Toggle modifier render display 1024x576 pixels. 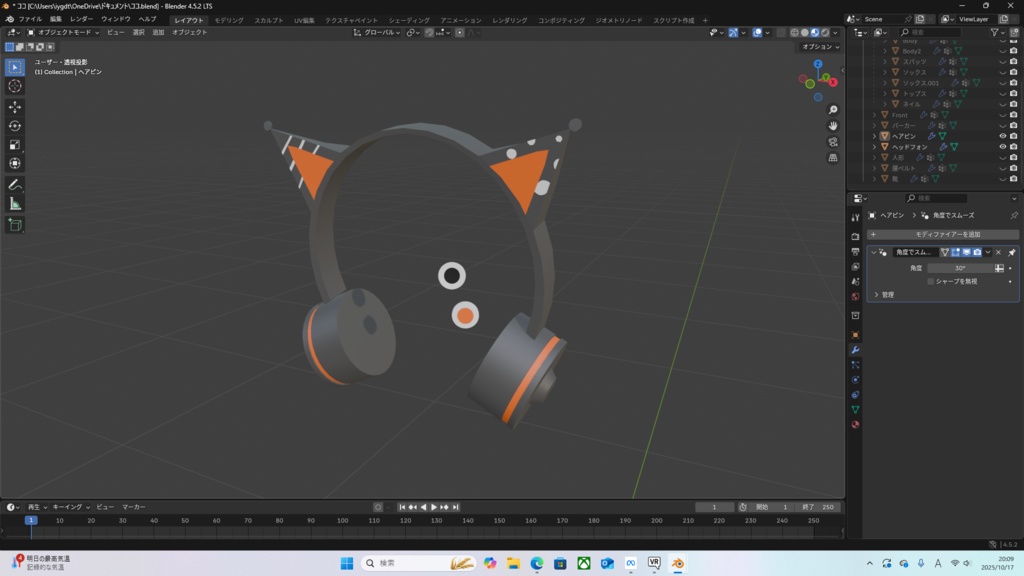[x=977, y=252]
